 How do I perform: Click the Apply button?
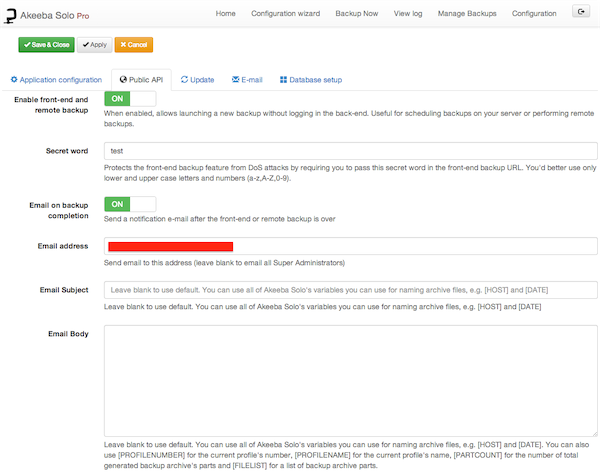pos(95,45)
